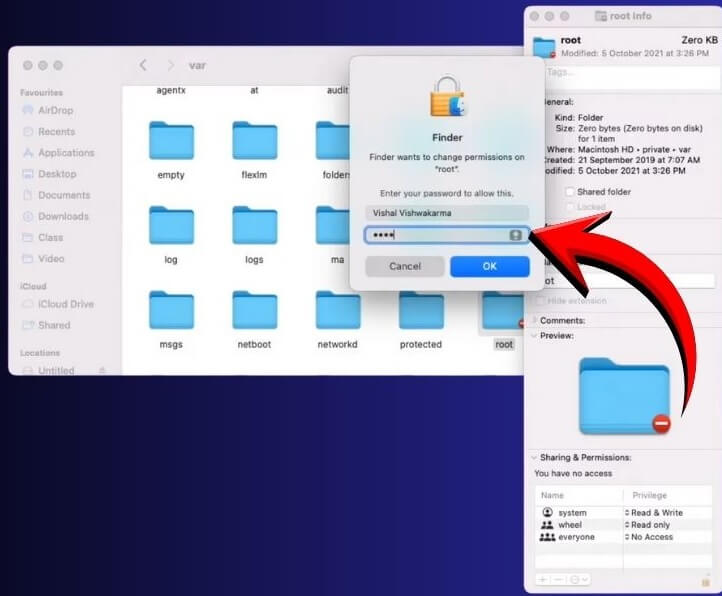
Task: Toggle the Locked checkbox
Action: [x=570, y=206]
